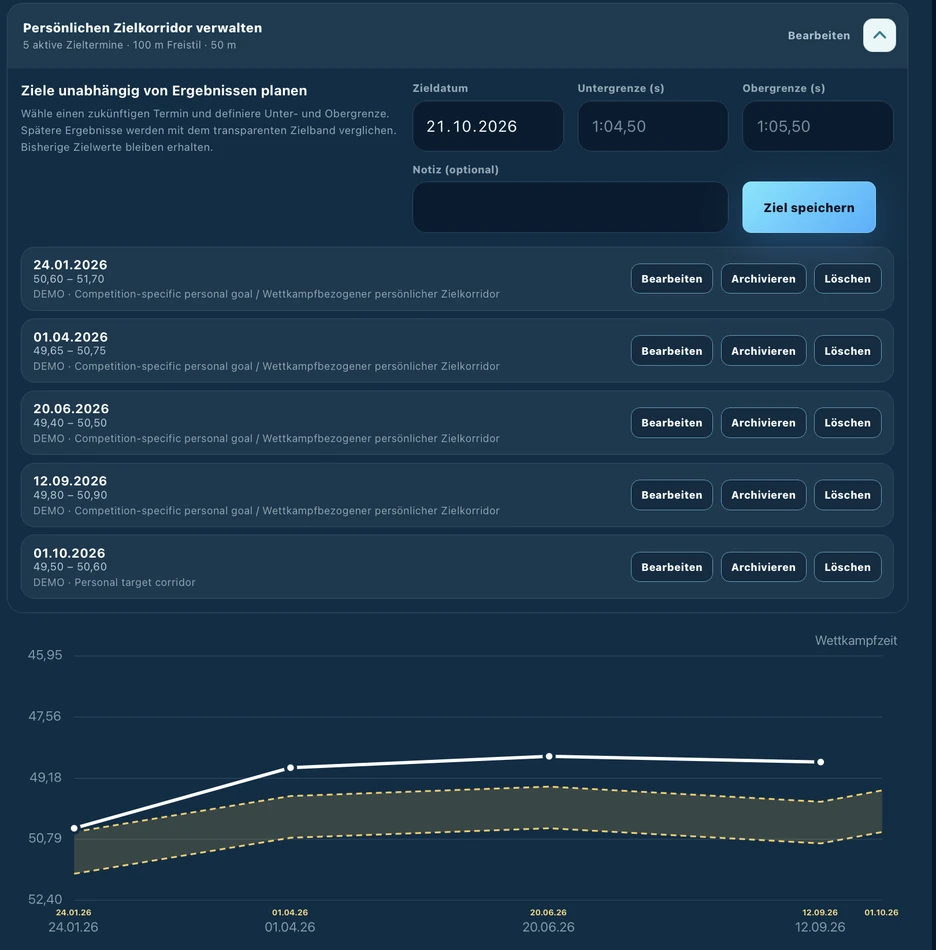This screenshot has width=936, height=950.
Task: Archive the 01.10.2026 goal entry
Action: [763, 567]
